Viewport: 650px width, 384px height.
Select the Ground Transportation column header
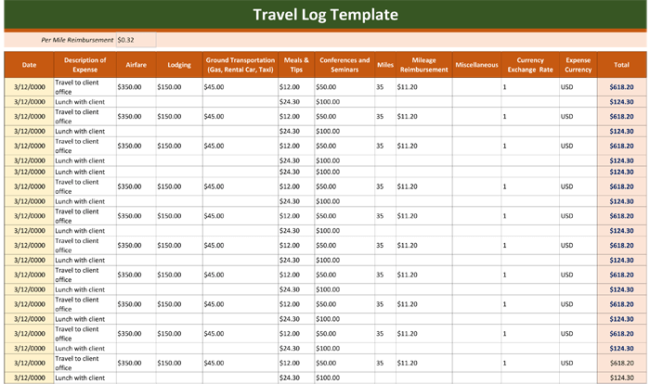pos(240,65)
